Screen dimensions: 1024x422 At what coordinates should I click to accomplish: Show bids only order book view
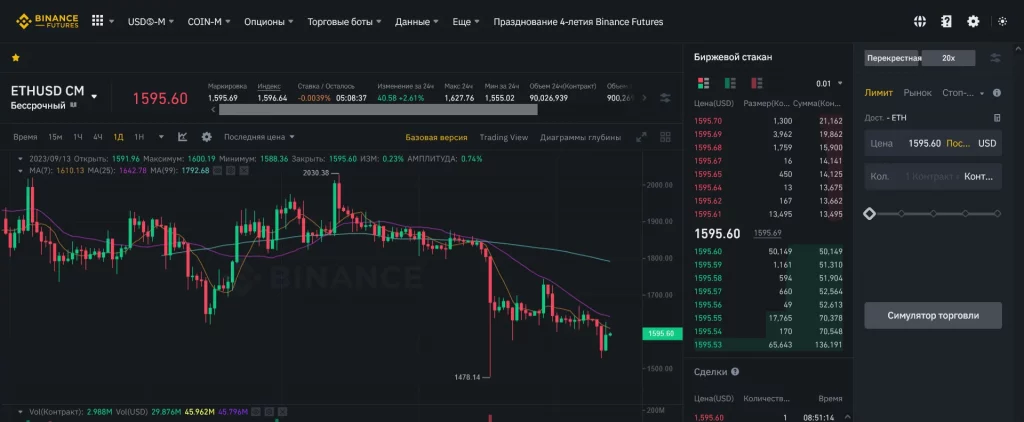(x=730, y=83)
